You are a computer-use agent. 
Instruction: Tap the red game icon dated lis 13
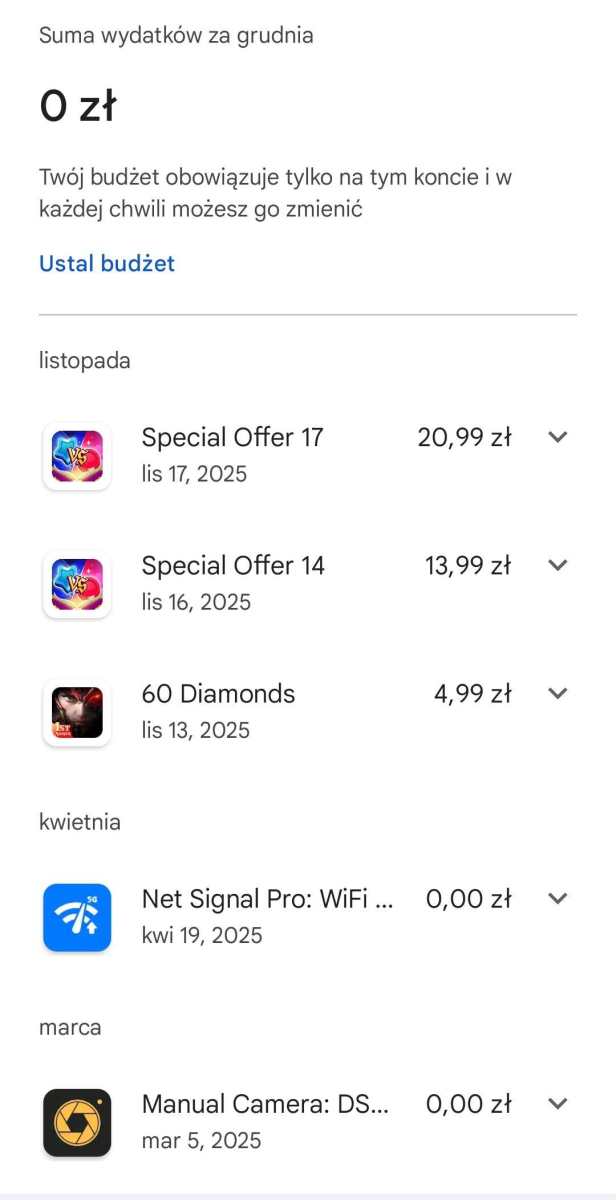tap(77, 711)
